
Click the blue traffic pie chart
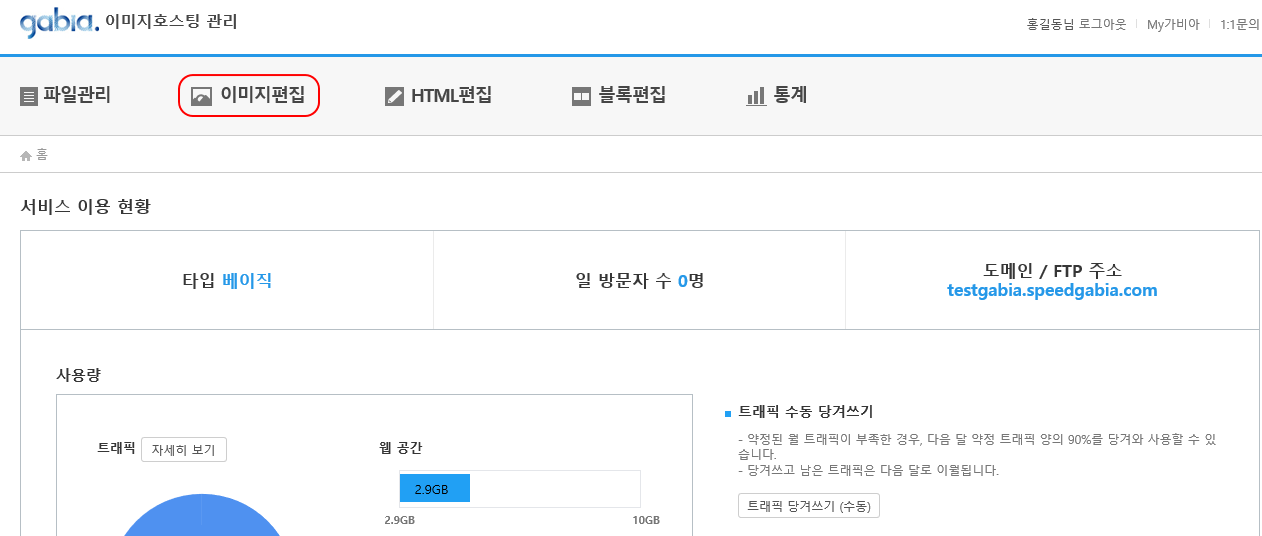200,515
